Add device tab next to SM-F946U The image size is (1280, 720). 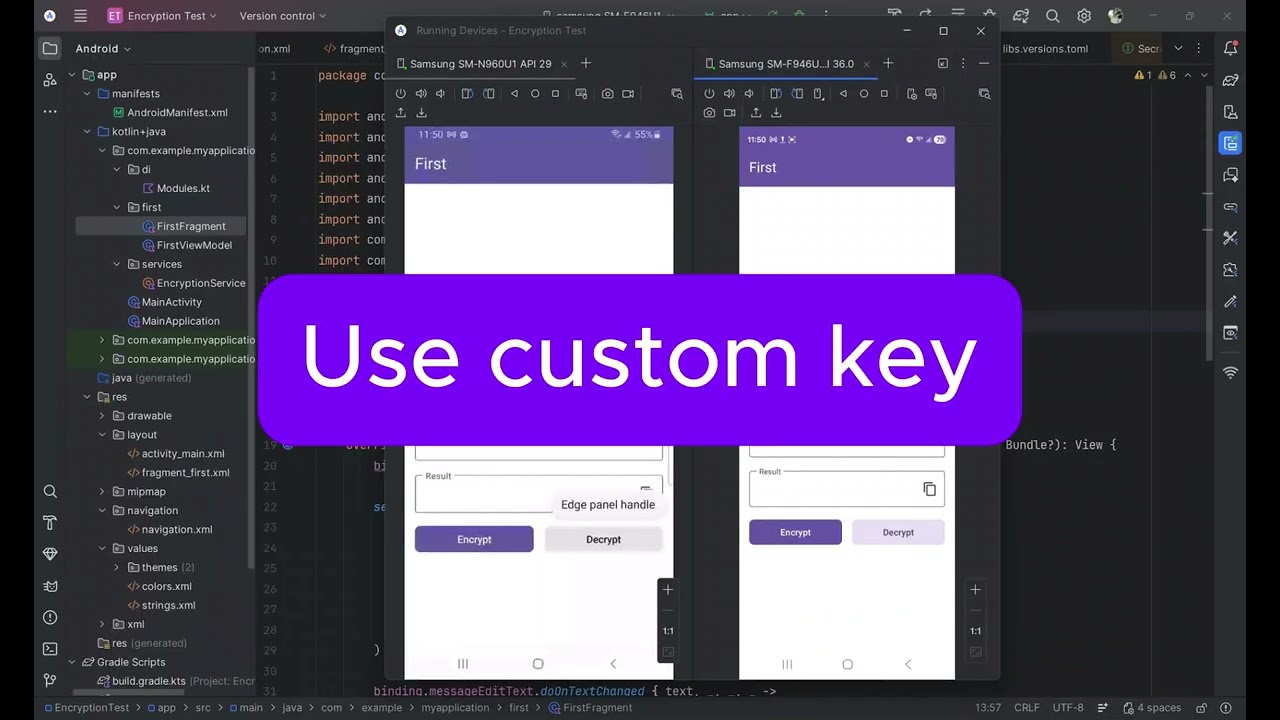887,63
